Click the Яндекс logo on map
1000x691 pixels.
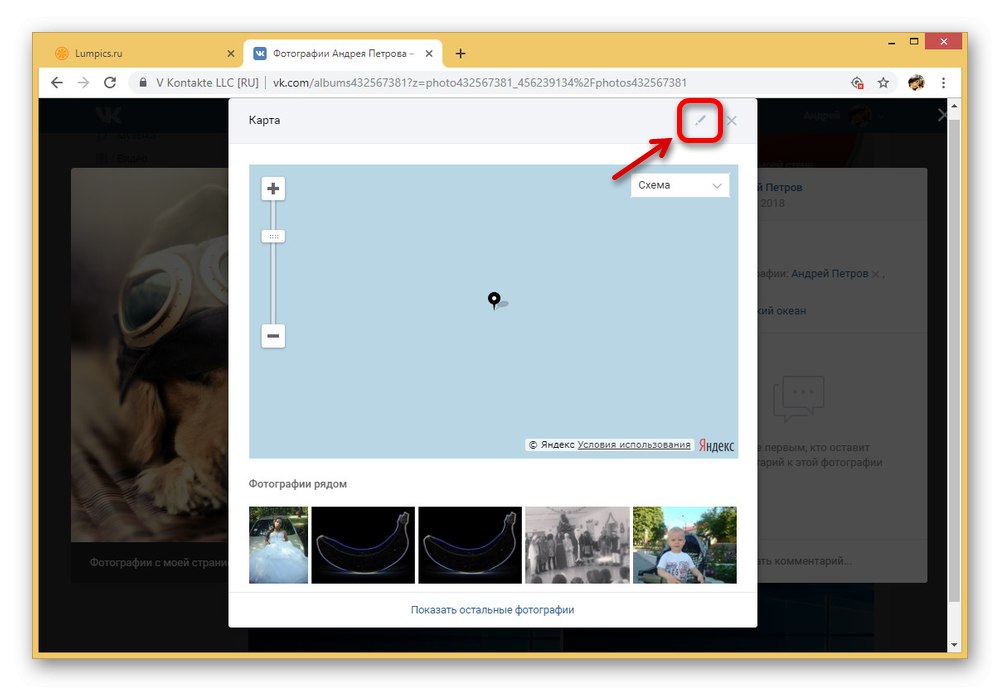[x=716, y=445]
